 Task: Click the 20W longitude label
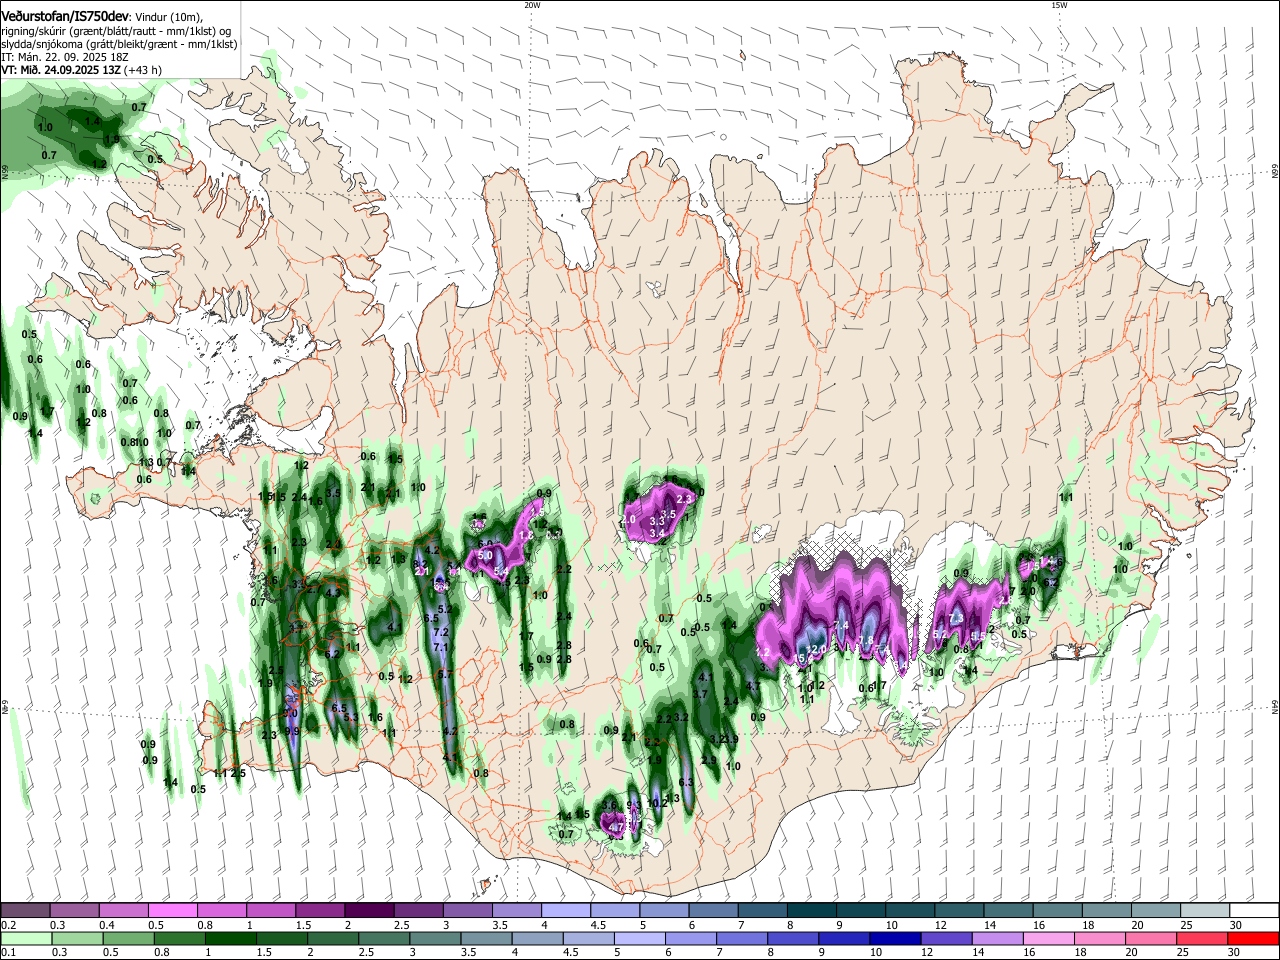(532, 5)
